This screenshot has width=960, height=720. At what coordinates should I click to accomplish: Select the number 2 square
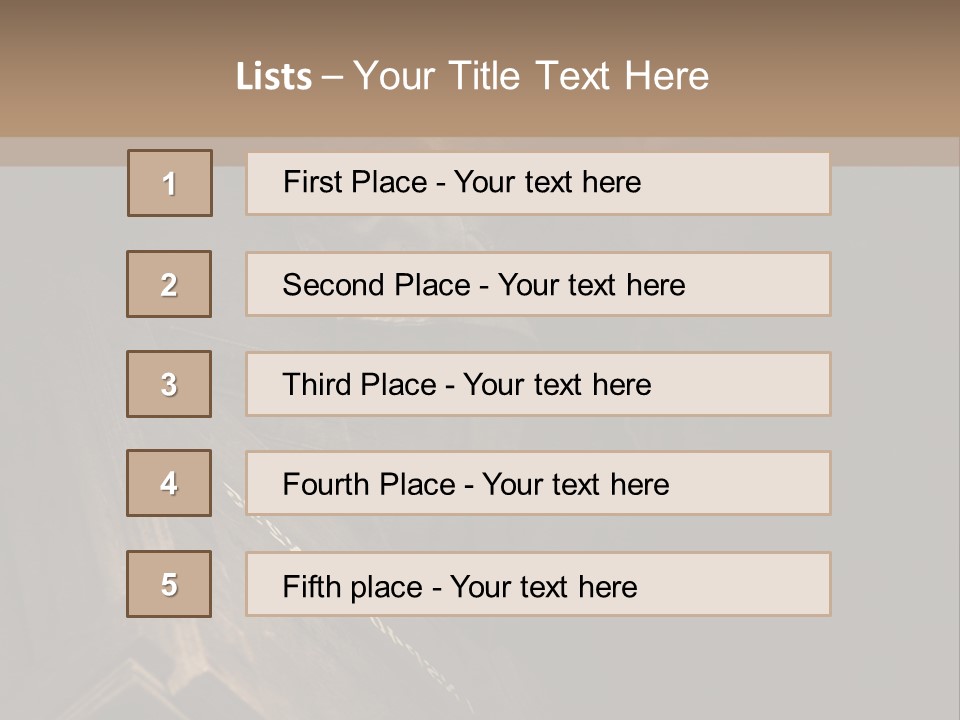[x=169, y=284]
